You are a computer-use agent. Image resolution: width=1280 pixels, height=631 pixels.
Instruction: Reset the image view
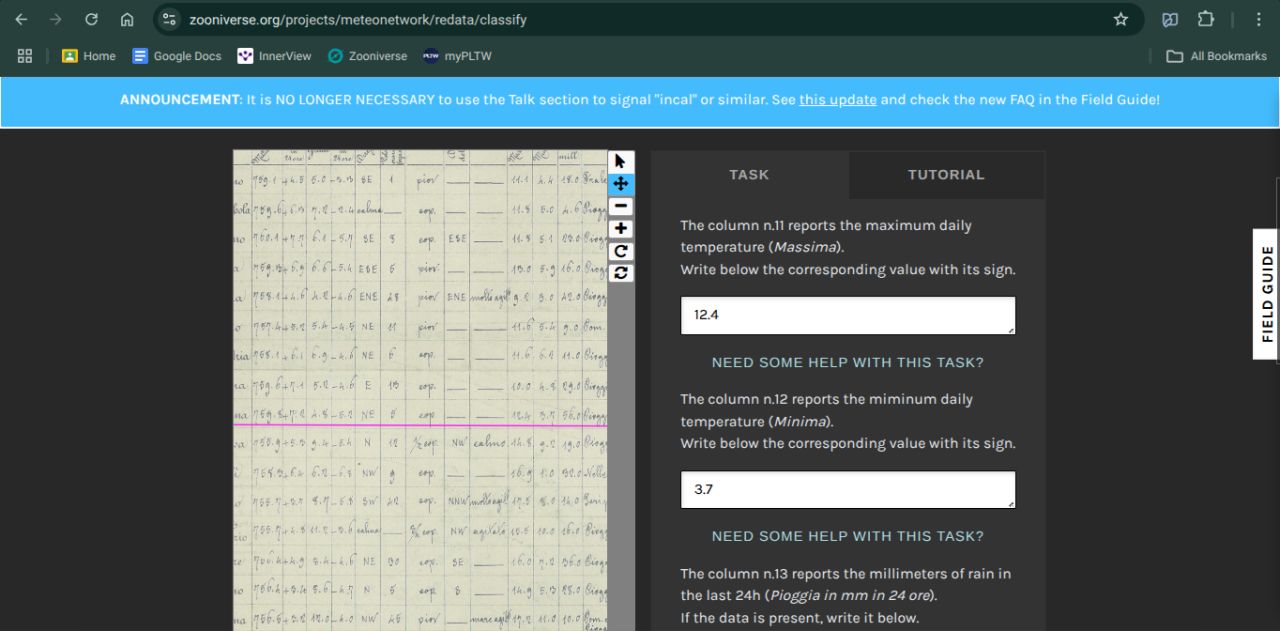(x=621, y=273)
